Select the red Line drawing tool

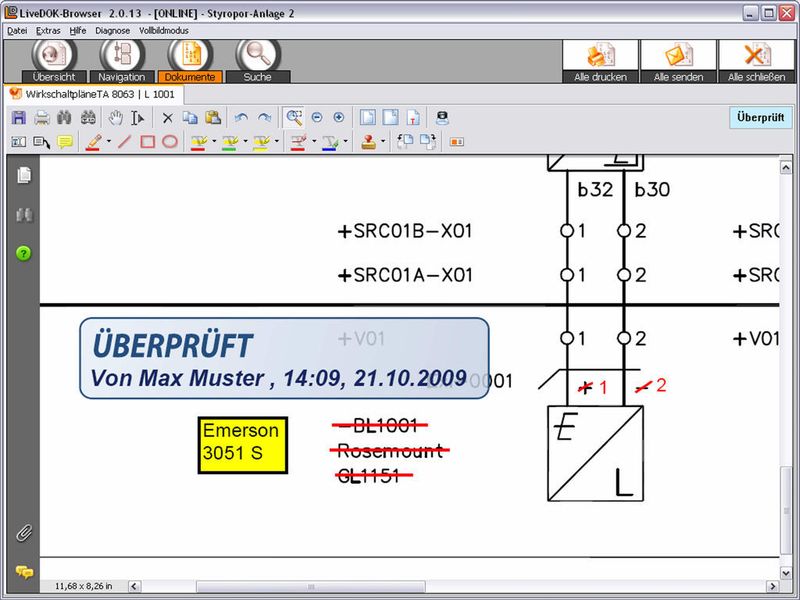click(124, 142)
